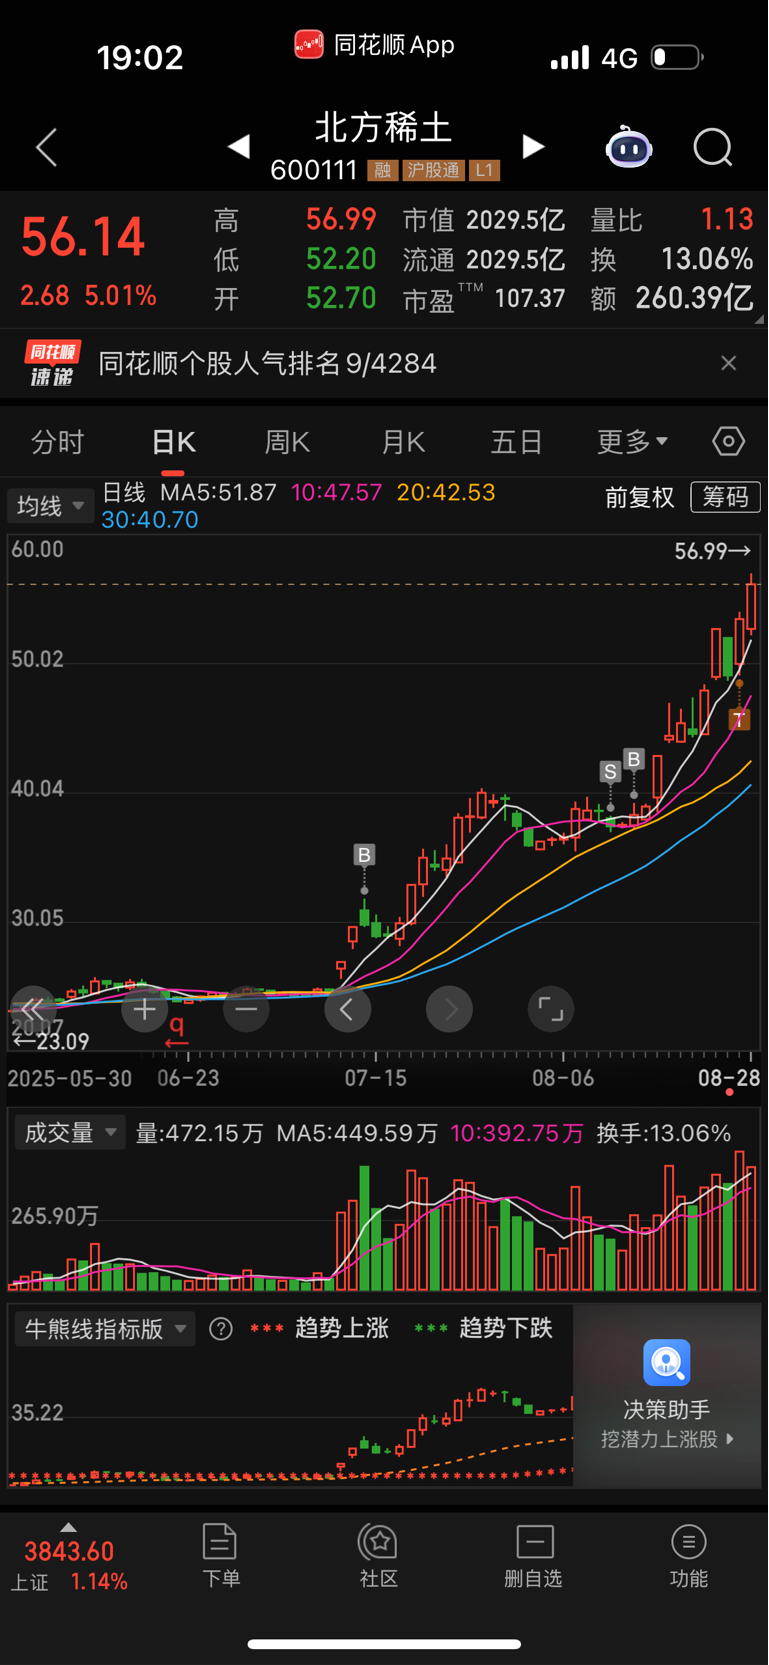Open the 均线 indicator dropdown
This screenshot has width=769, height=1665.
click(x=50, y=506)
